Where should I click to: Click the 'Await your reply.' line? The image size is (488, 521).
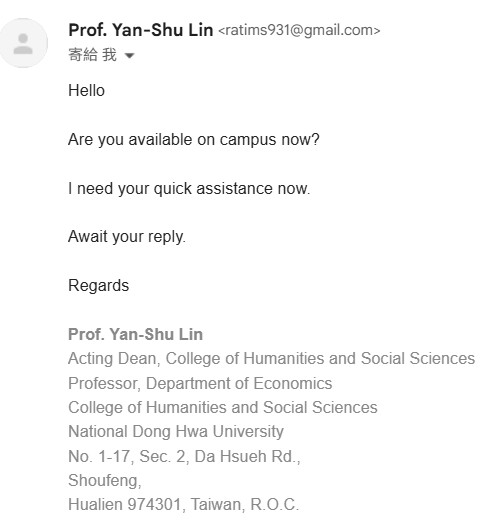pos(127,237)
